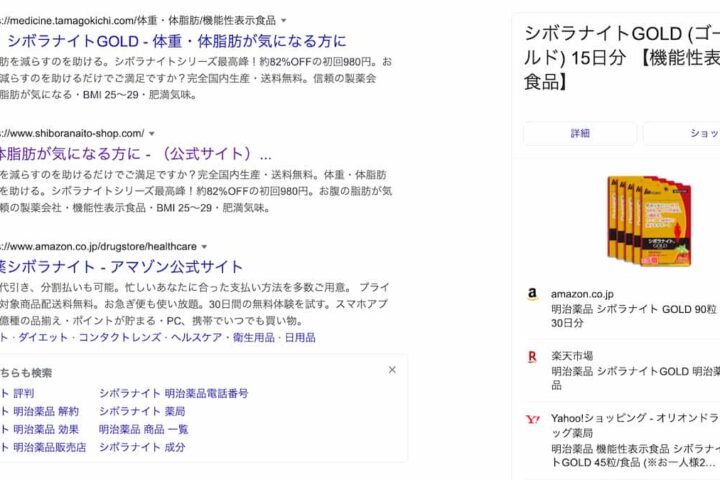Expand the shiboranaito-shop.com URL dropdown arrow
The height and width of the screenshot is (480, 720).
pyautogui.click(x=152, y=134)
